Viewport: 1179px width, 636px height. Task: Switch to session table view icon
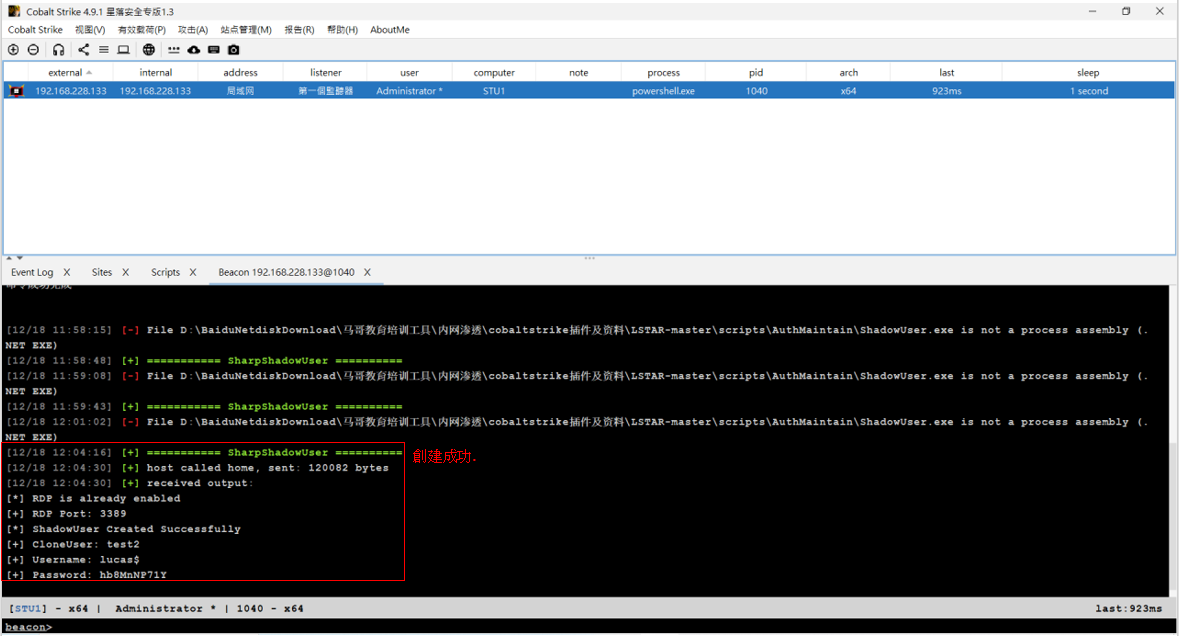tap(104, 50)
